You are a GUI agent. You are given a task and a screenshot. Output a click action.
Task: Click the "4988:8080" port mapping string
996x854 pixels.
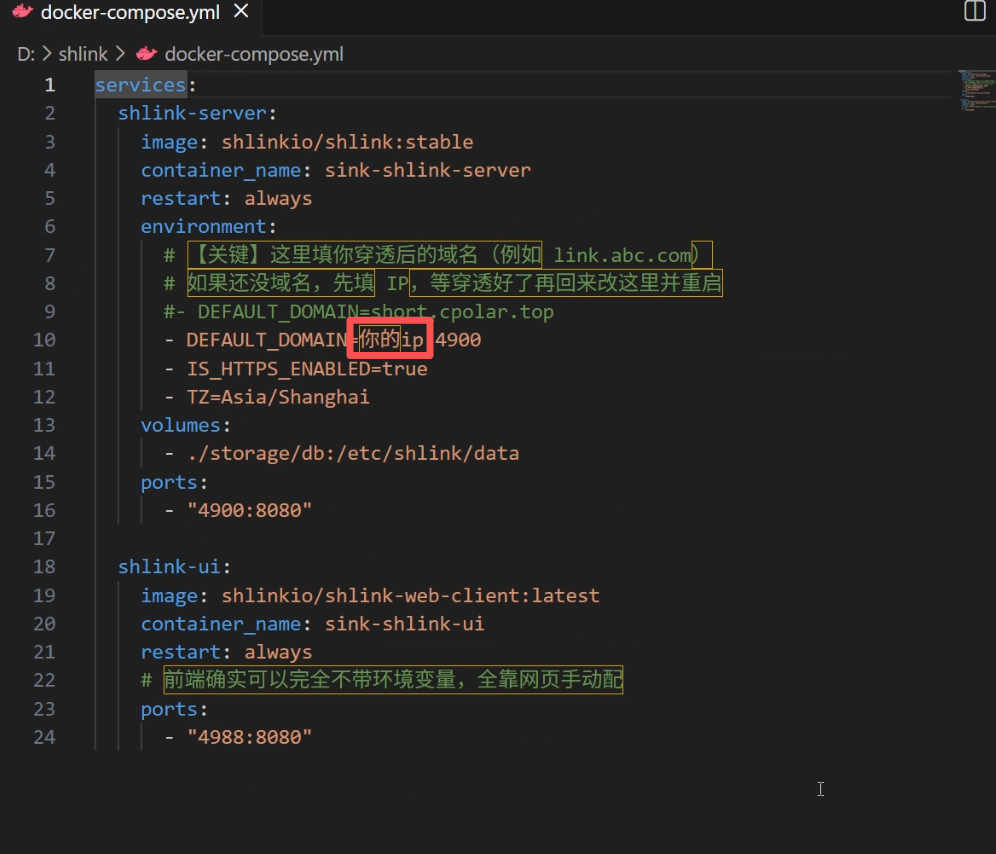coord(249,737)
